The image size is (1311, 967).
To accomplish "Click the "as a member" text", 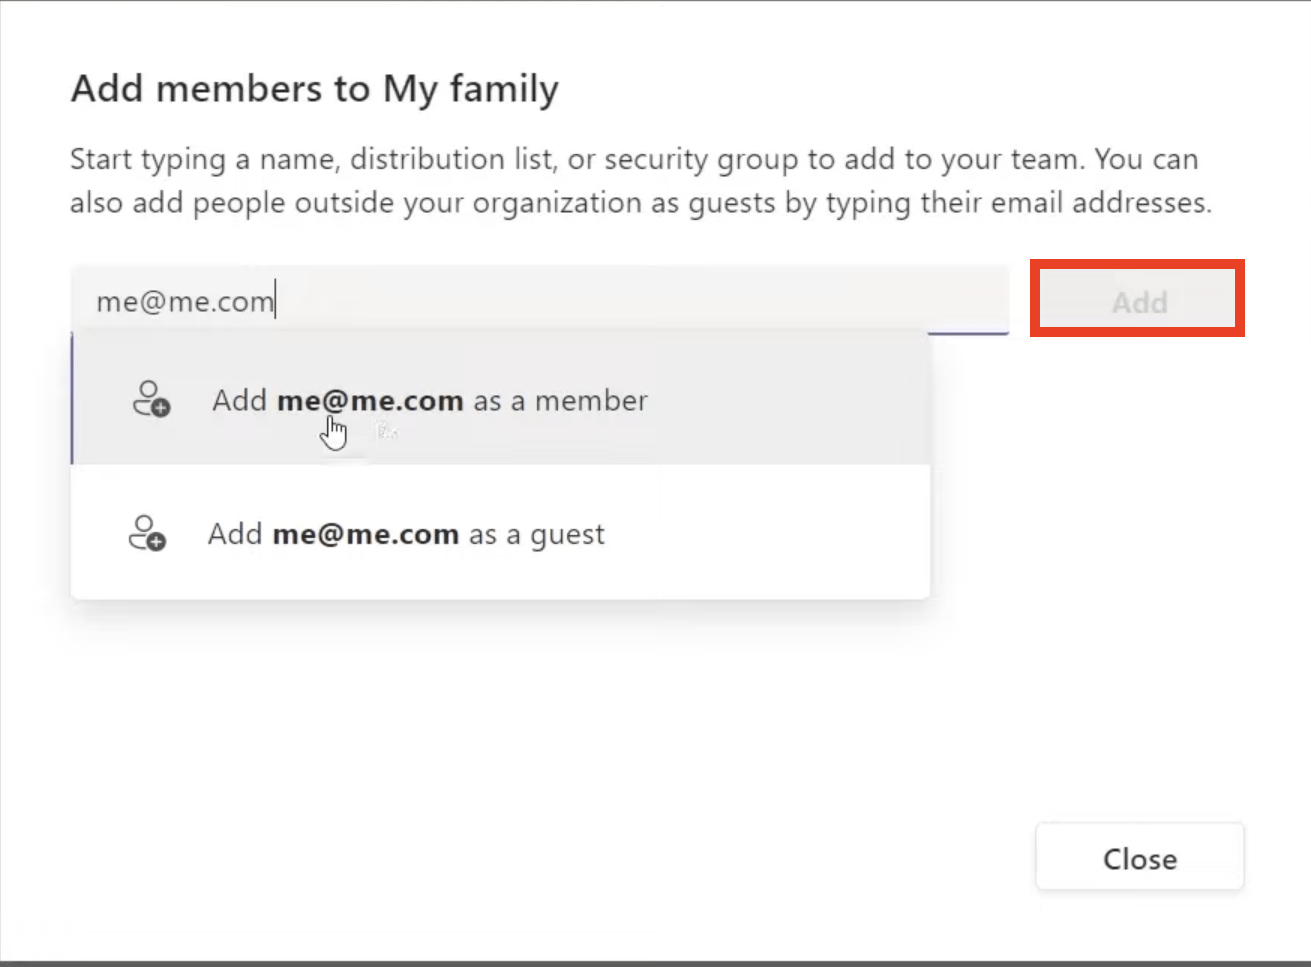I will [x=561, y=400].
